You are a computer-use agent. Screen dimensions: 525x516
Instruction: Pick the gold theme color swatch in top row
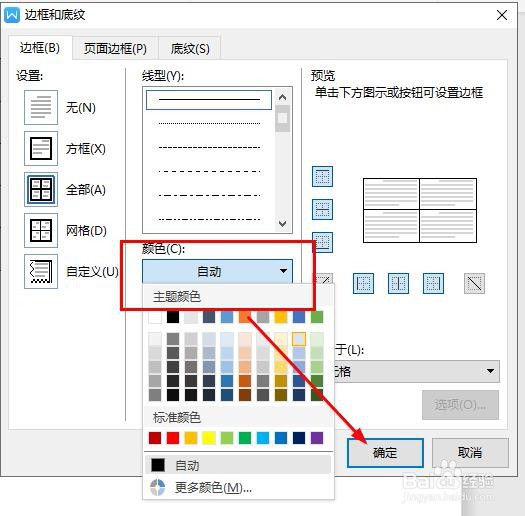point(281,317)
